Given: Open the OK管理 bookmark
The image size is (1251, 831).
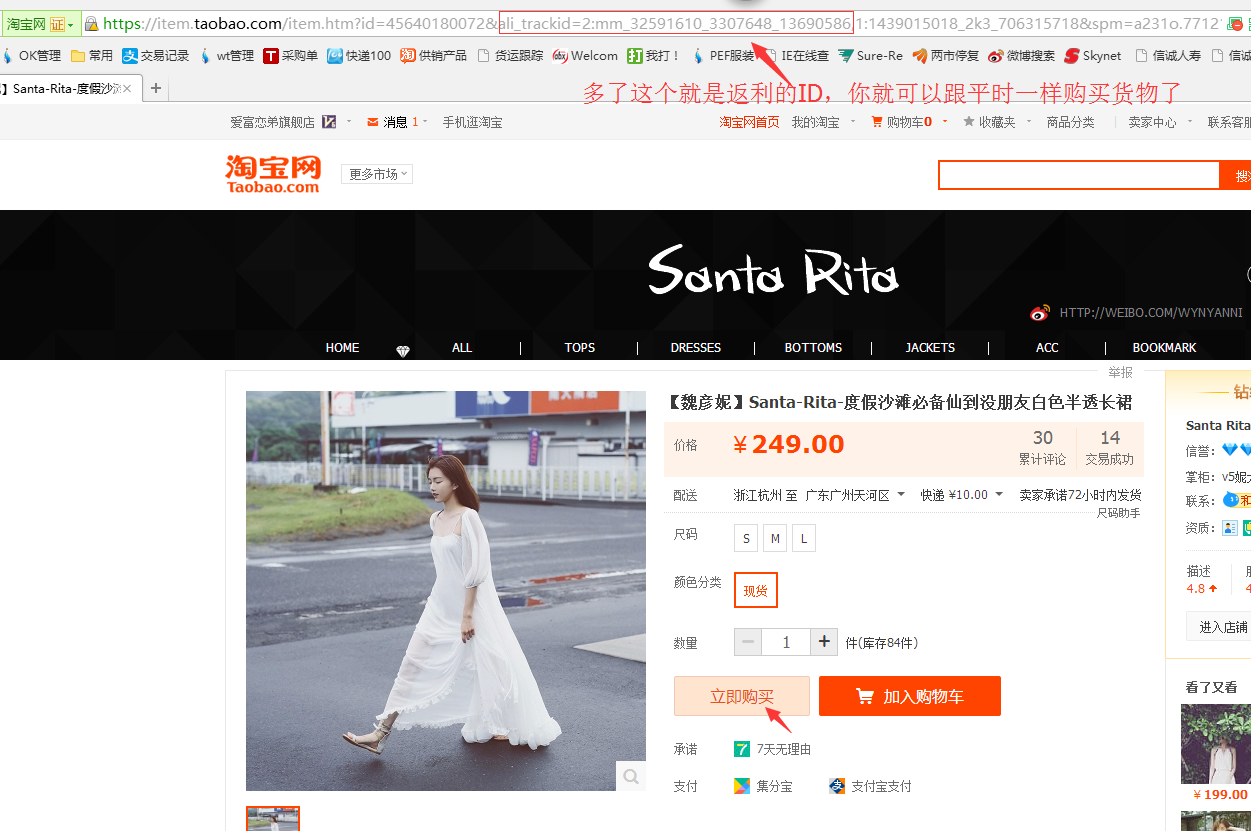Looking at the screenshot, I should click(32, 56).
